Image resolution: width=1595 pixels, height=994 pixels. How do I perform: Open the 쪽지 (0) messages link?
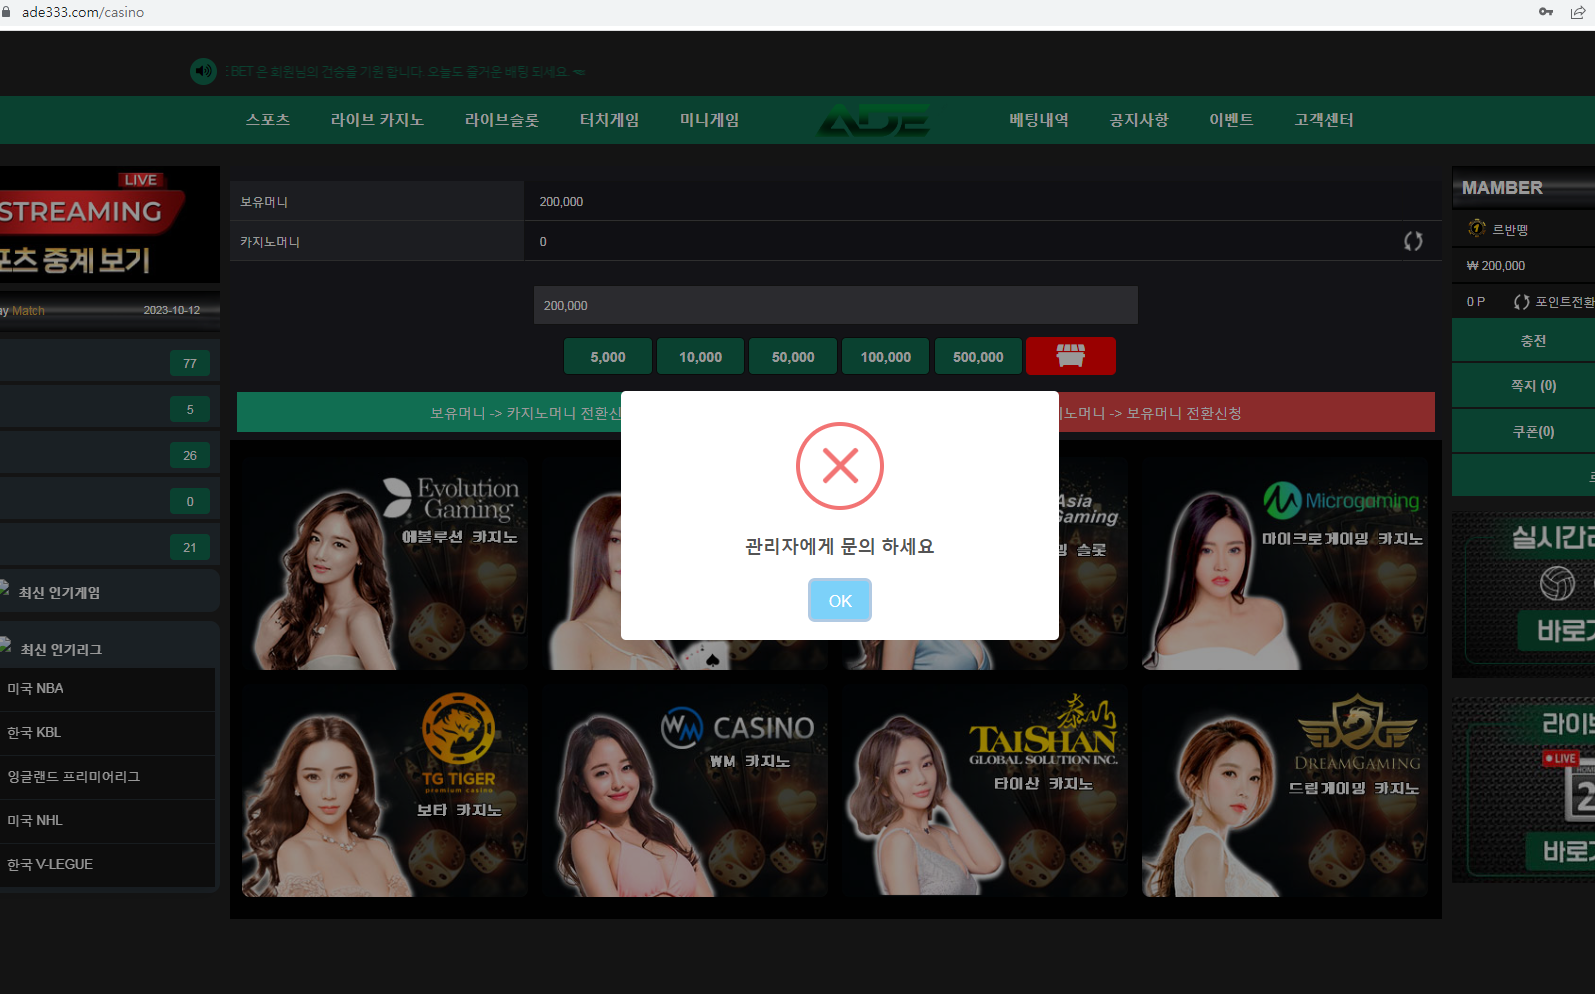coord(1533,386)
